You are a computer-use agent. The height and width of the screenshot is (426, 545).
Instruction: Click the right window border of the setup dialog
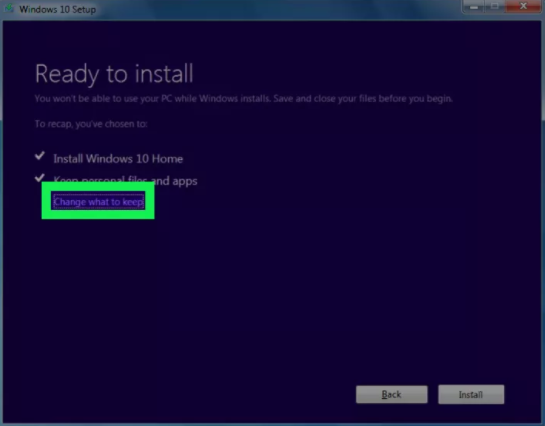click(x=543, y=222)
